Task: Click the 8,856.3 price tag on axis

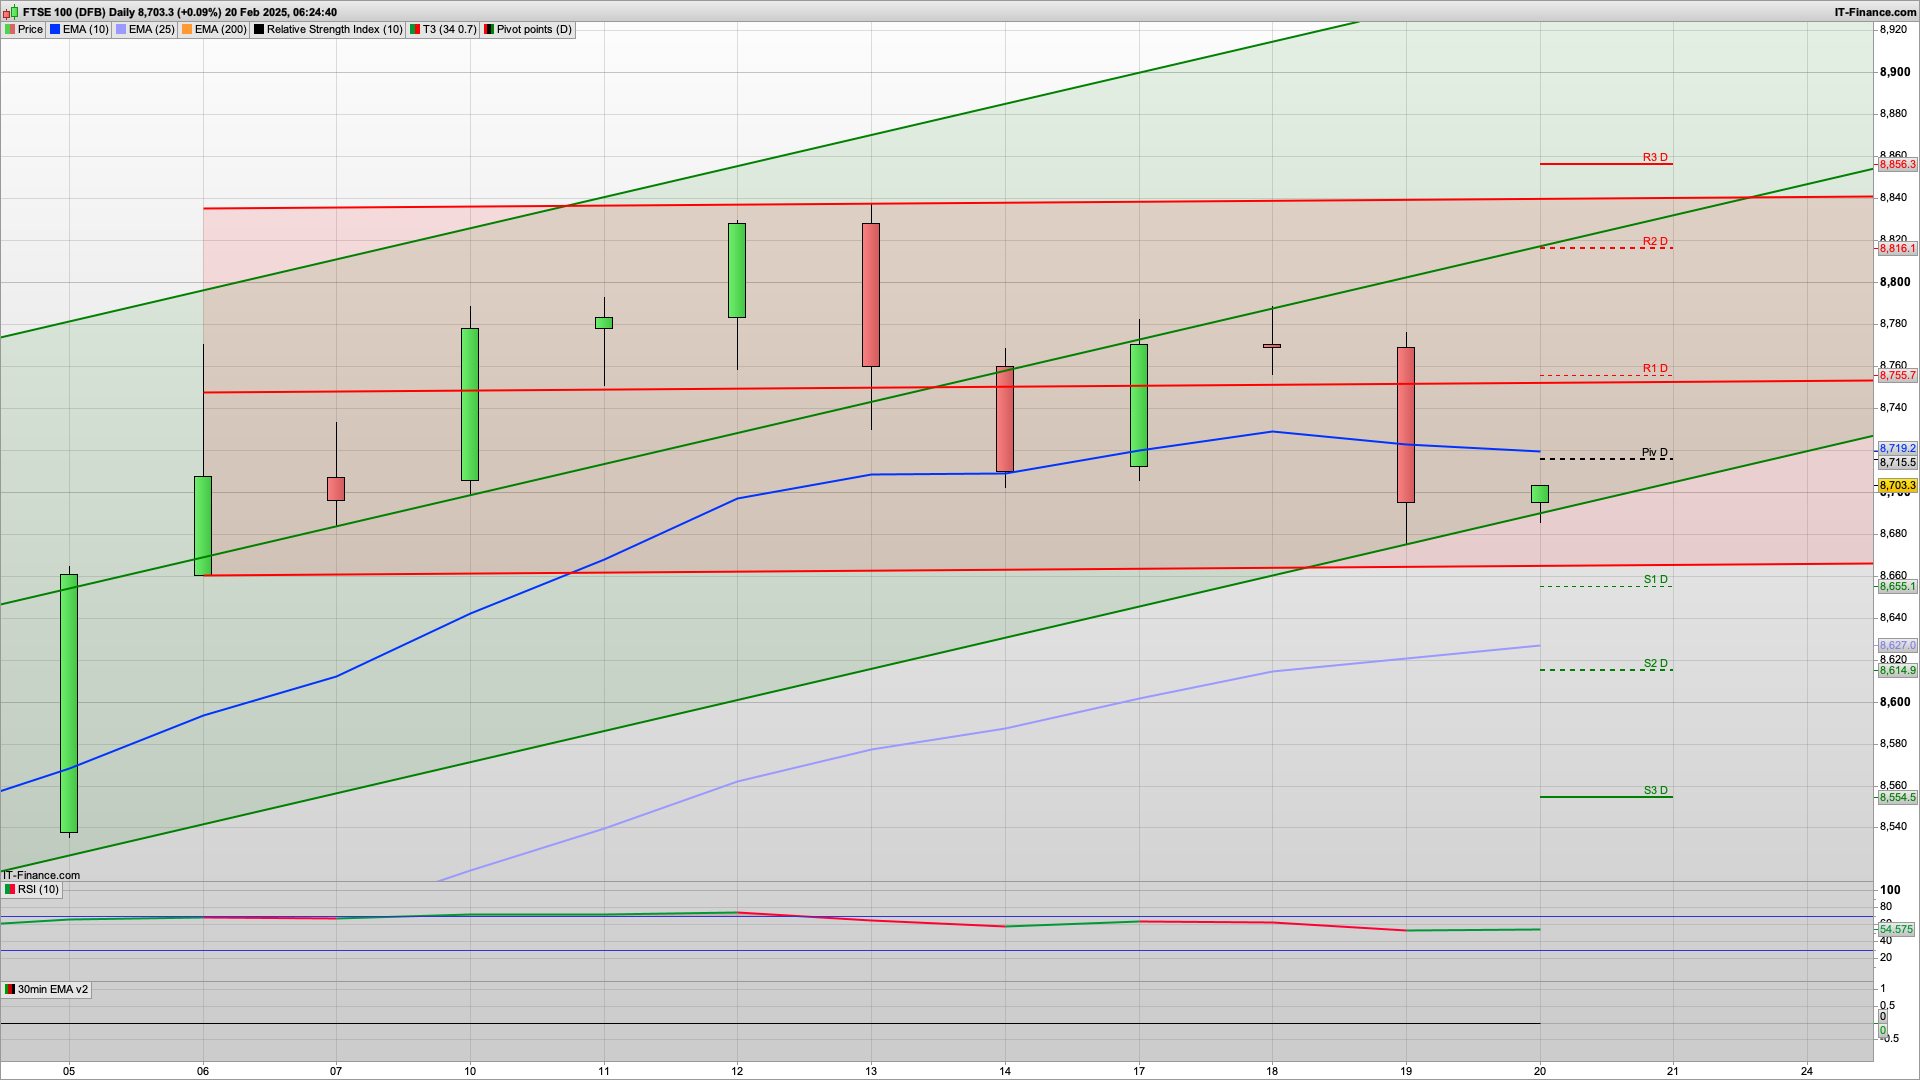Action: (1897, 164)
